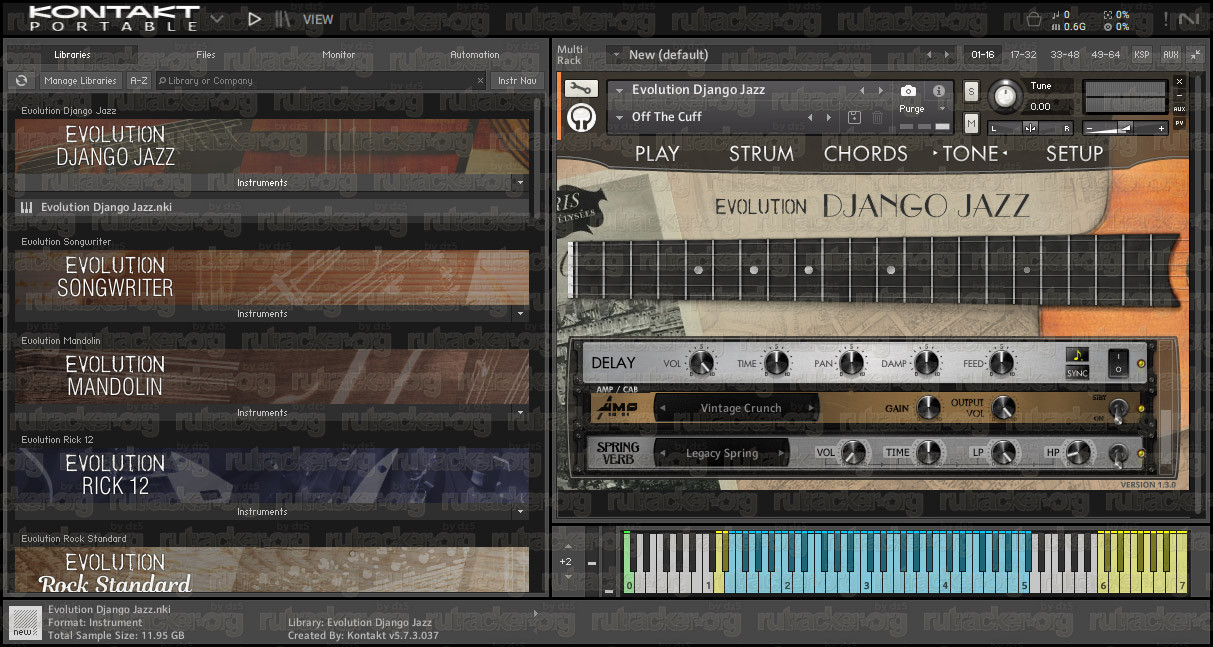This screenshot has height=647, width=1213.
Task: Load next instrument with right arrow
Action: point(880,90)
